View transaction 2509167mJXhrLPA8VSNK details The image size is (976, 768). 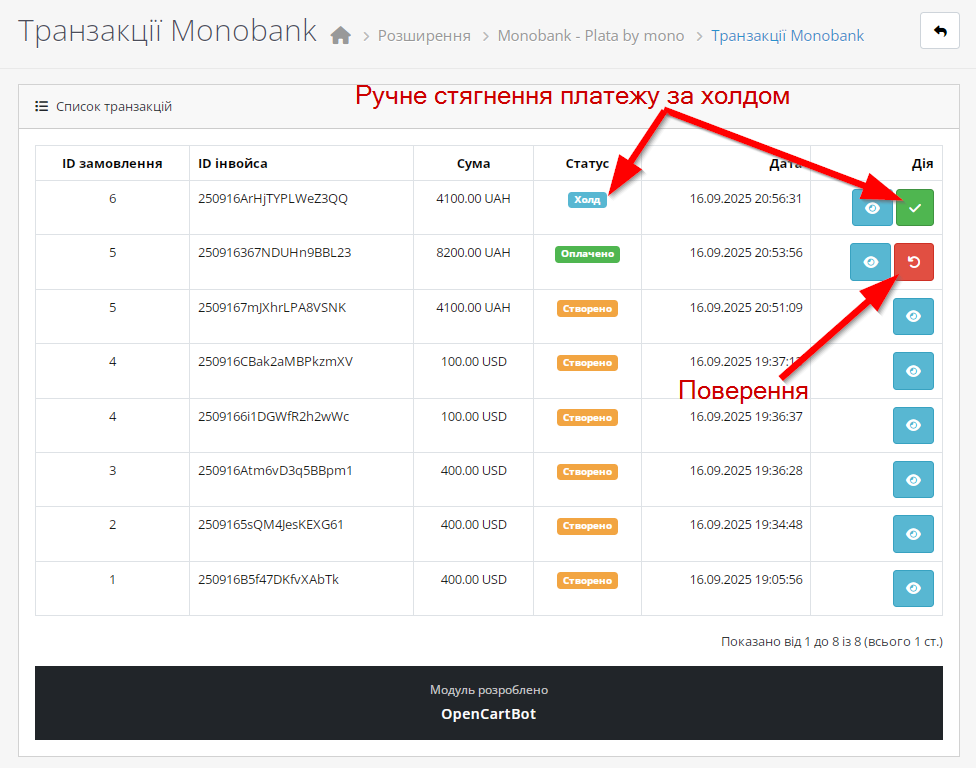pyautogui.click(x=913, y=316)
